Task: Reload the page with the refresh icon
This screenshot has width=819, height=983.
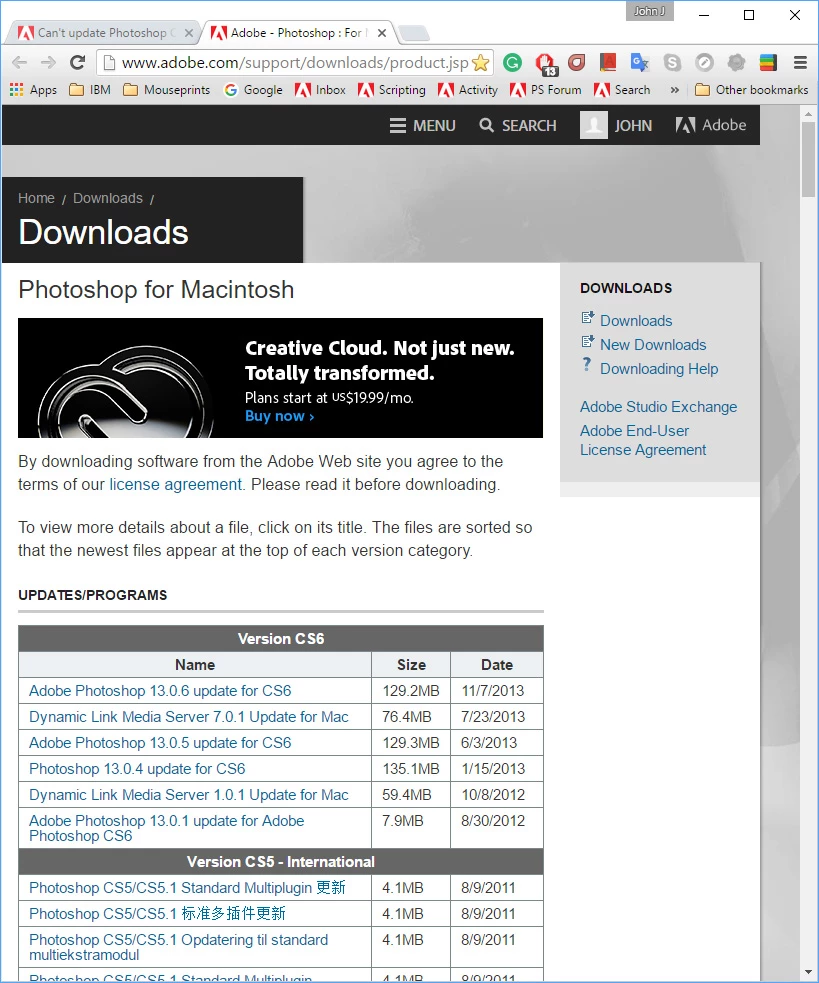Action: tap(77, 63)
